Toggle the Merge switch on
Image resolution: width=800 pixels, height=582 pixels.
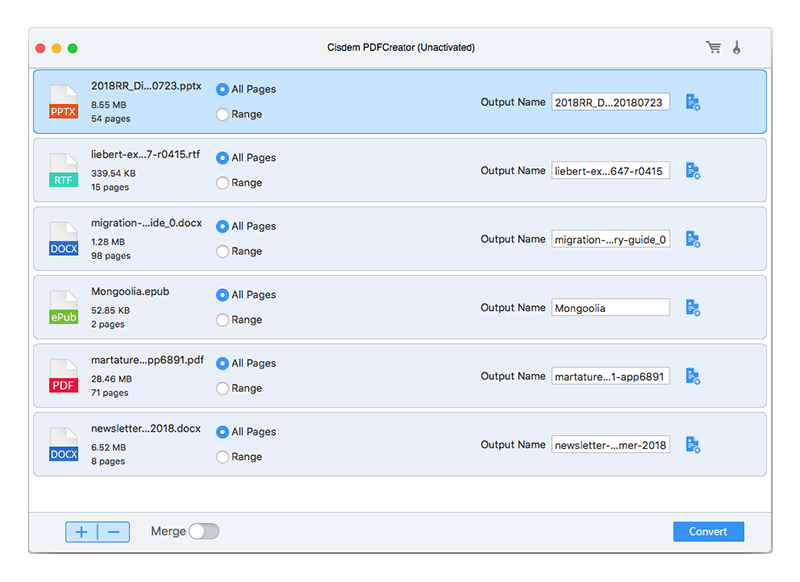tap(204, 532)
